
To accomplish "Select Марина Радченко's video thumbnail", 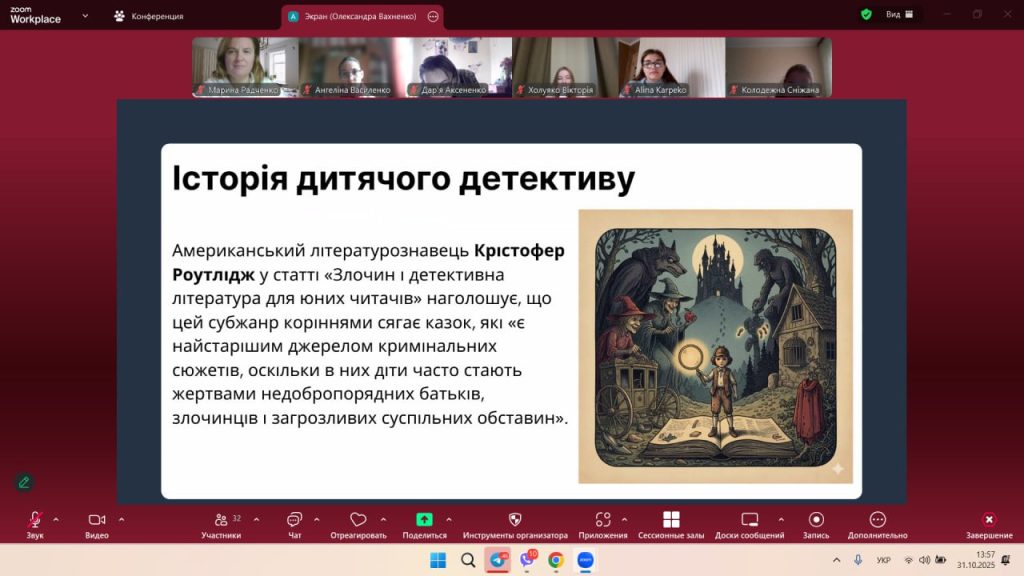I will 245,67.
